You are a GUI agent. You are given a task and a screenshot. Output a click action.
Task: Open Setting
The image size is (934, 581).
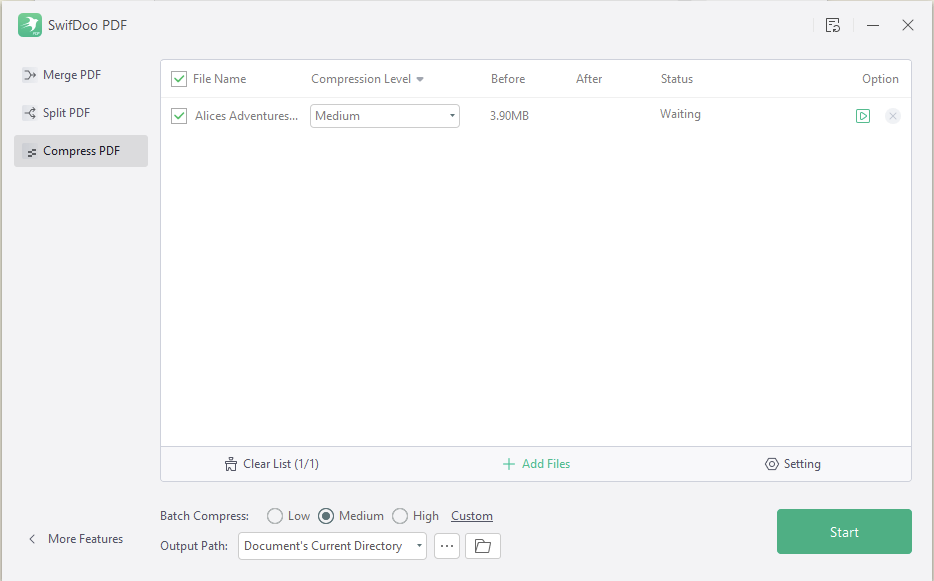point(802,464)
